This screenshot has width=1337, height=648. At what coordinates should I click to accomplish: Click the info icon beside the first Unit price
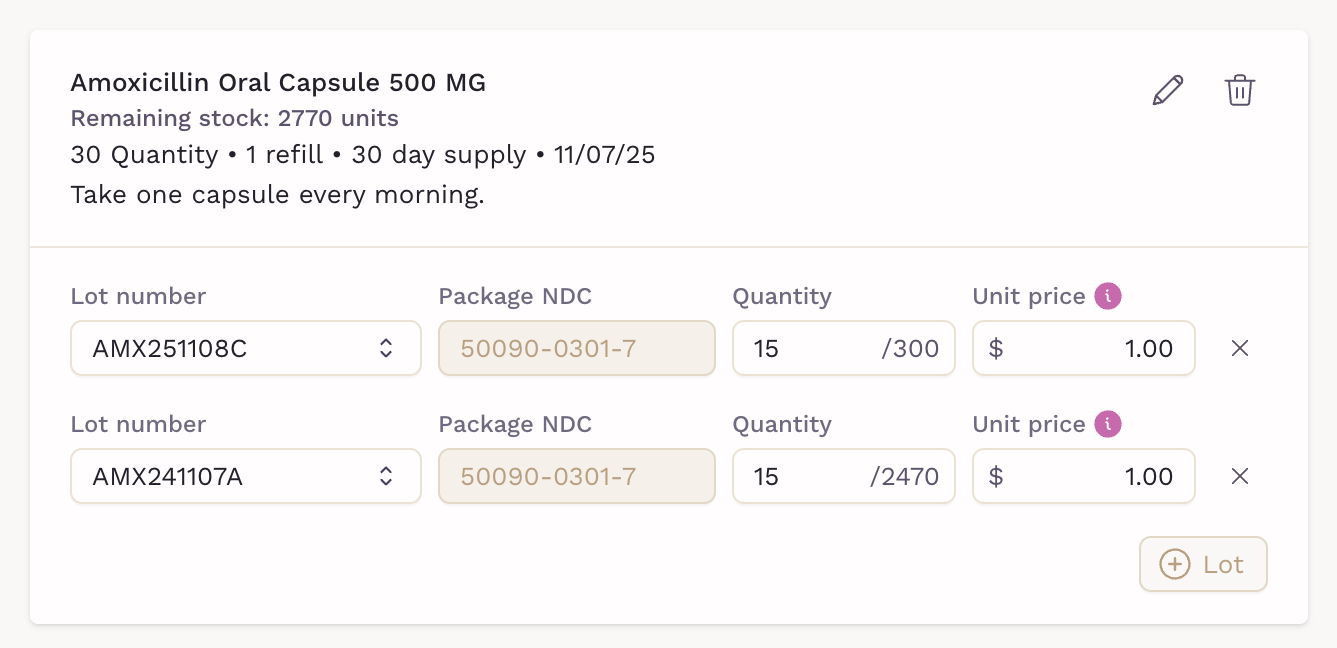pyautogui.click(x=1108, y=296)
